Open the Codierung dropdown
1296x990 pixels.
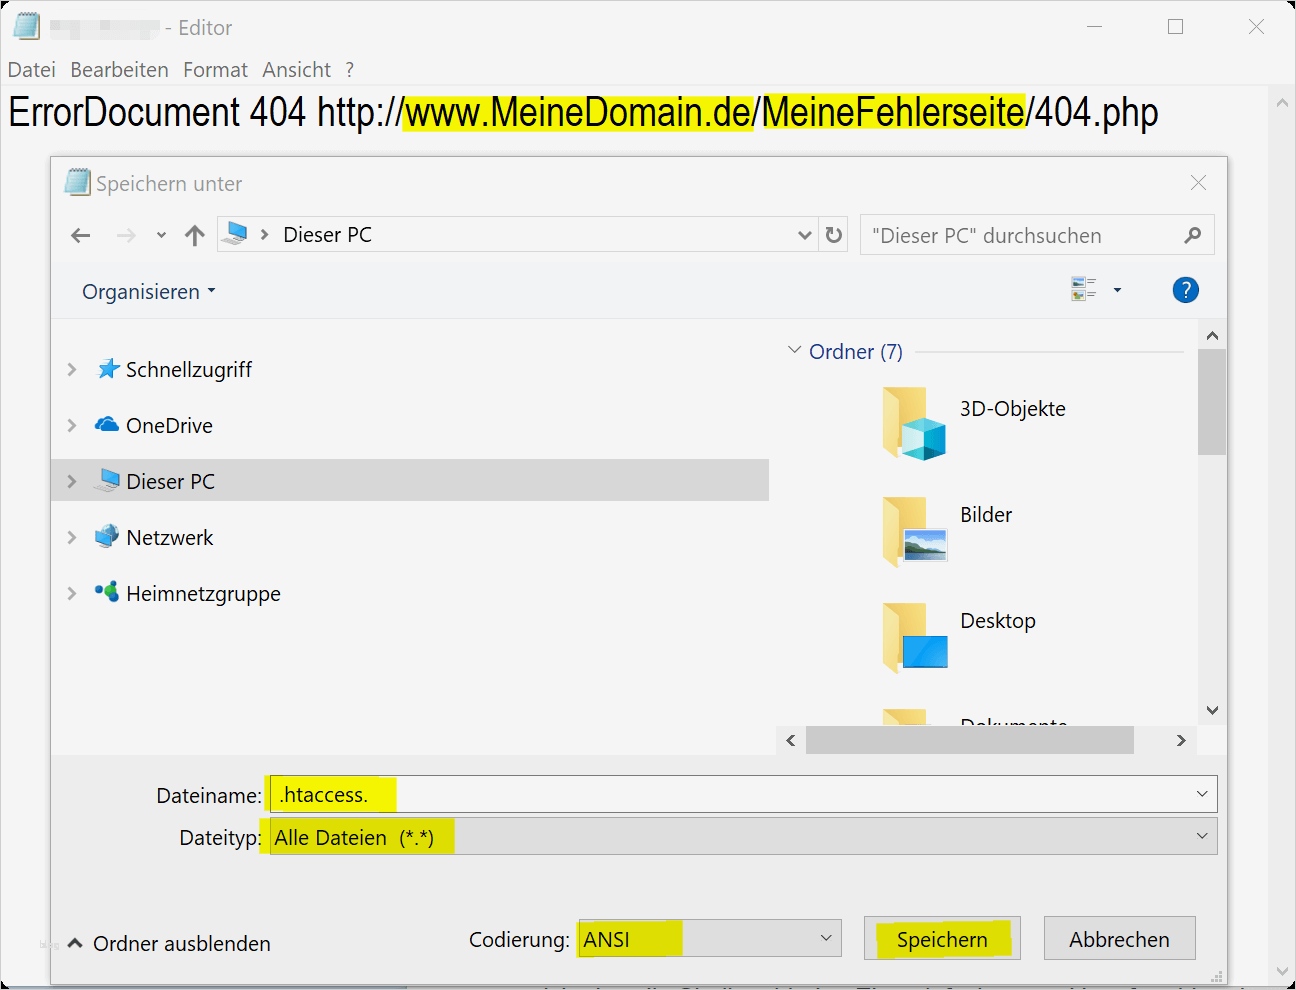[x=826, y=938]
